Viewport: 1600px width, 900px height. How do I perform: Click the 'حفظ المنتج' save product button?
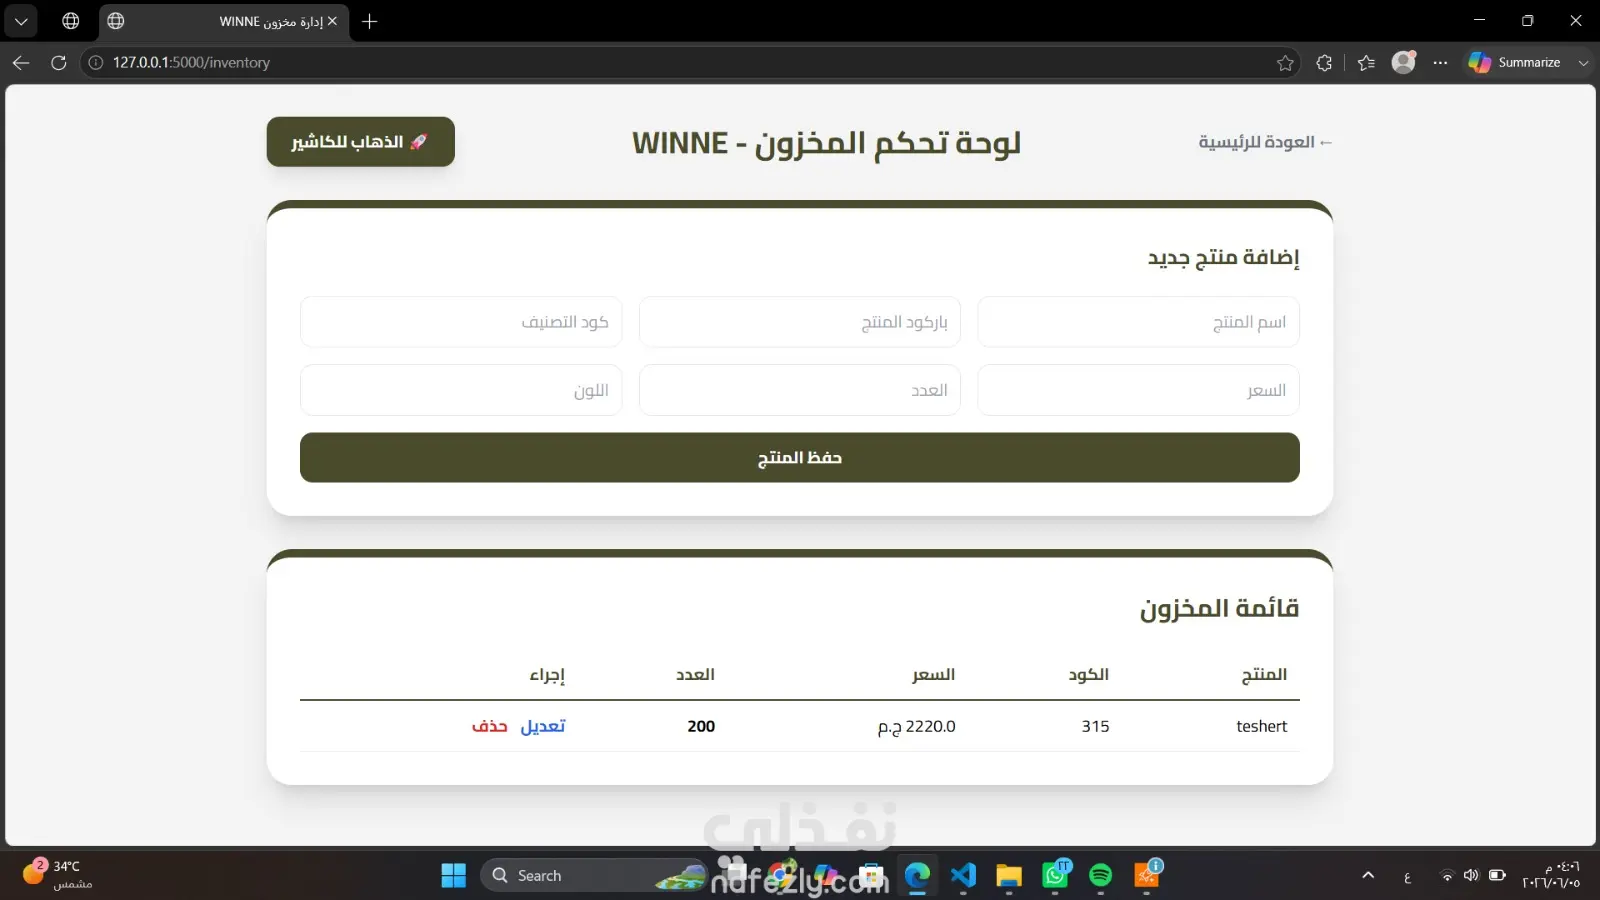point(800,458)
